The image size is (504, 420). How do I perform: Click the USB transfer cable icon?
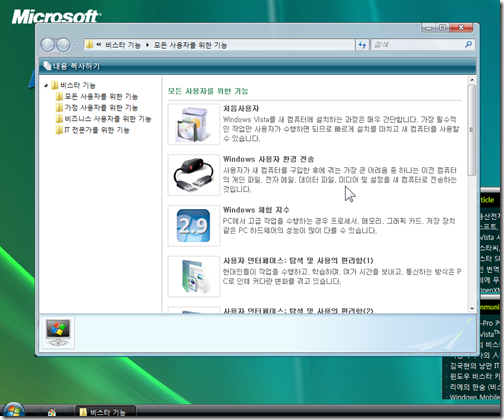194,175
